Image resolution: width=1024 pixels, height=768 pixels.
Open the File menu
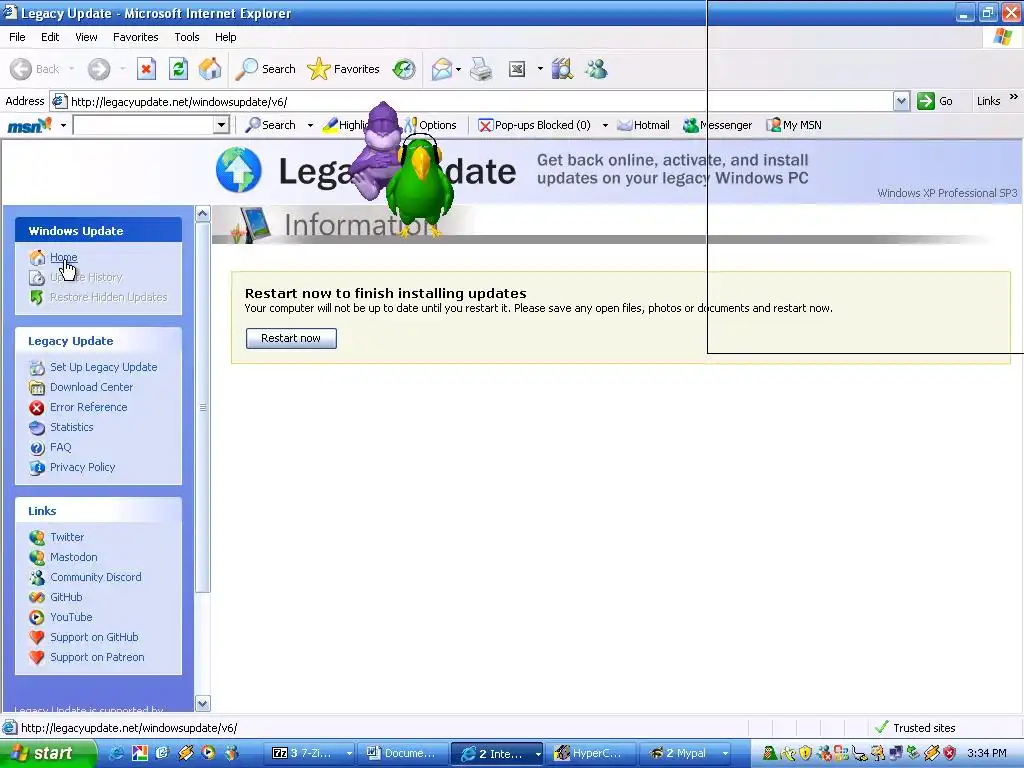coord(17,37)
